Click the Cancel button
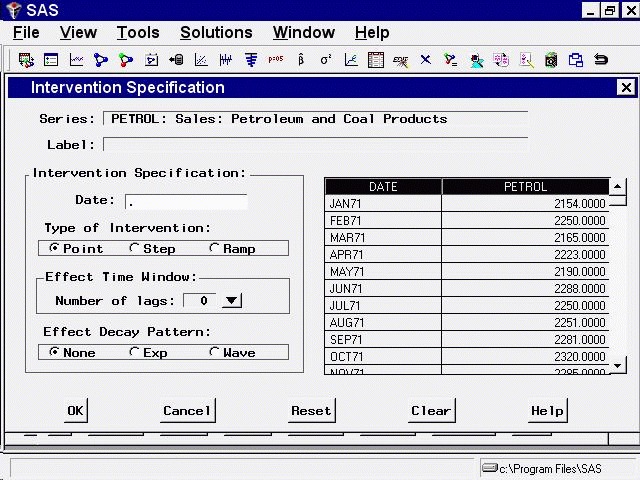 click(187, 410)
